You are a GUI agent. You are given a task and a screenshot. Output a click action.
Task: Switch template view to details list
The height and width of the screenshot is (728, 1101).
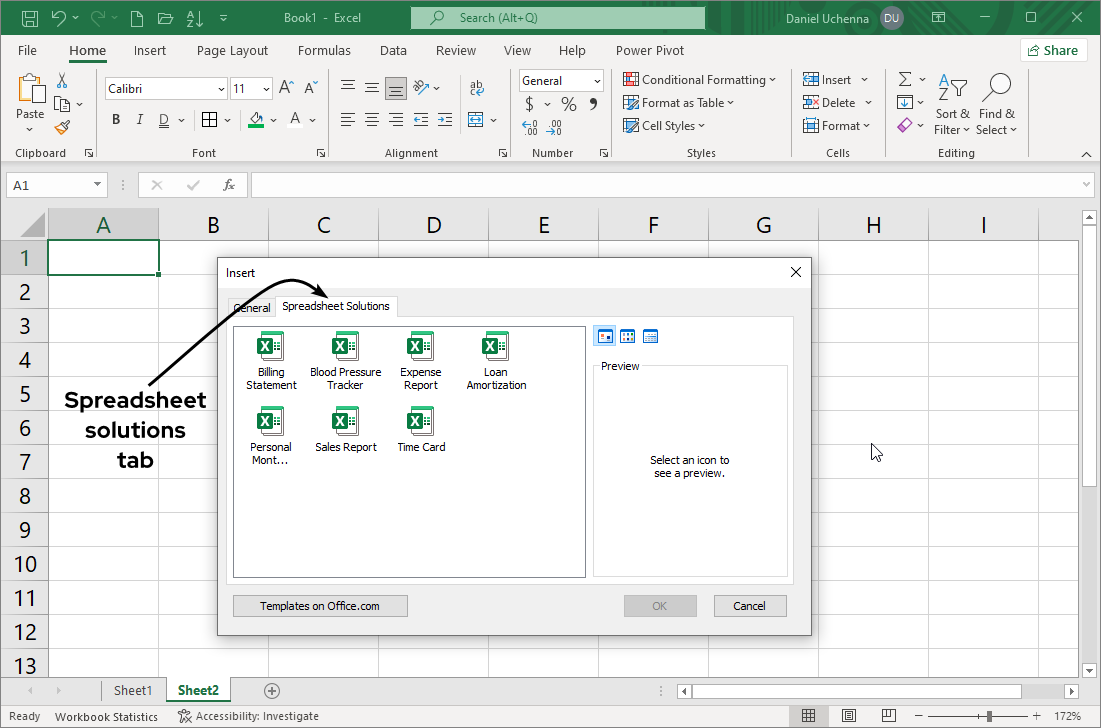click(x=650, y=336)
